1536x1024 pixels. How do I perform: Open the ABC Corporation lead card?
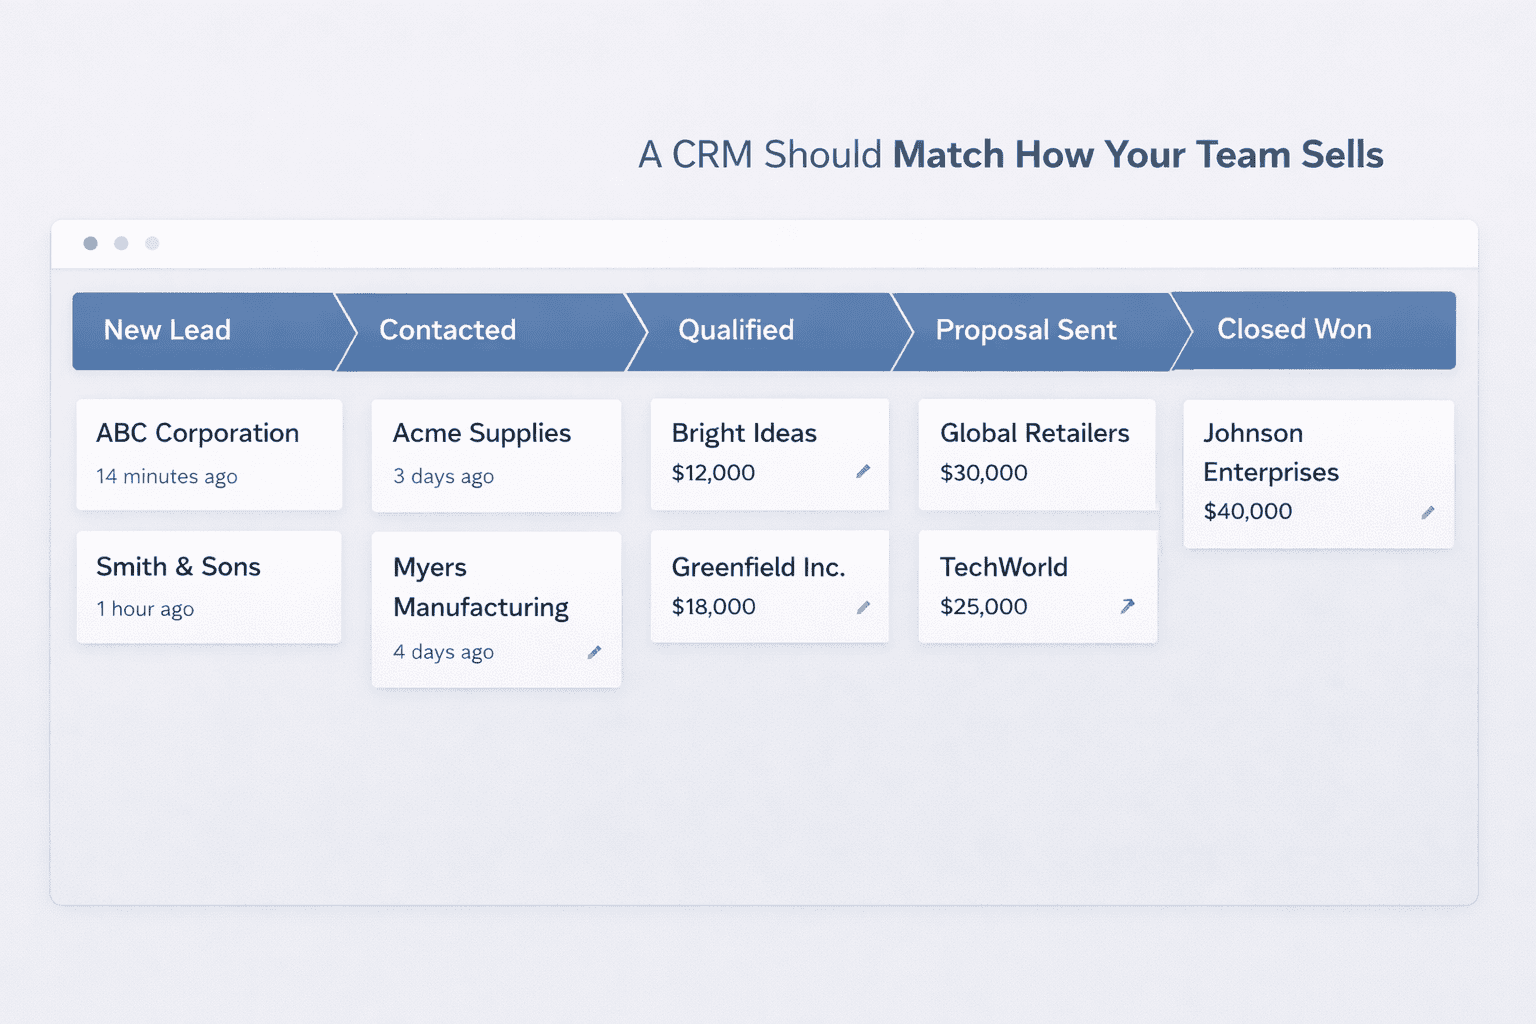point(208,454)
